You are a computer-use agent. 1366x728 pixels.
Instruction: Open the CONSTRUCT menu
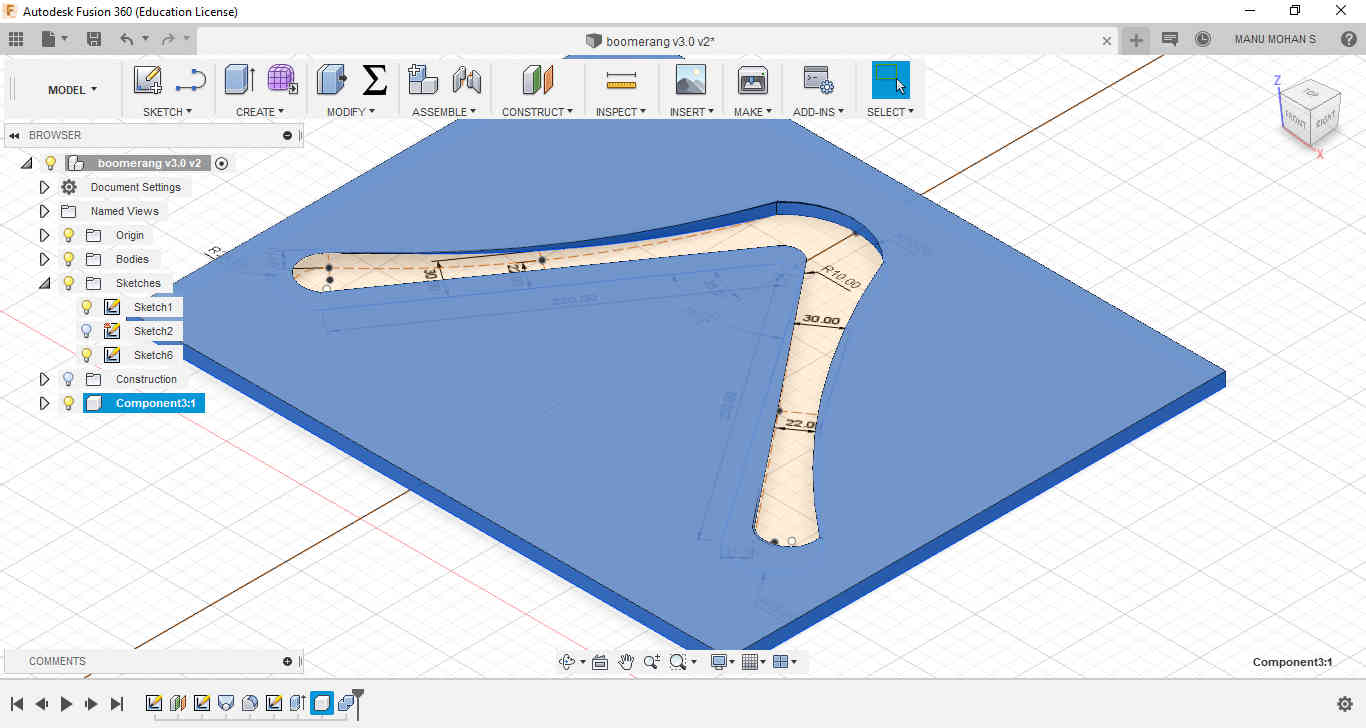pos(538,112)
